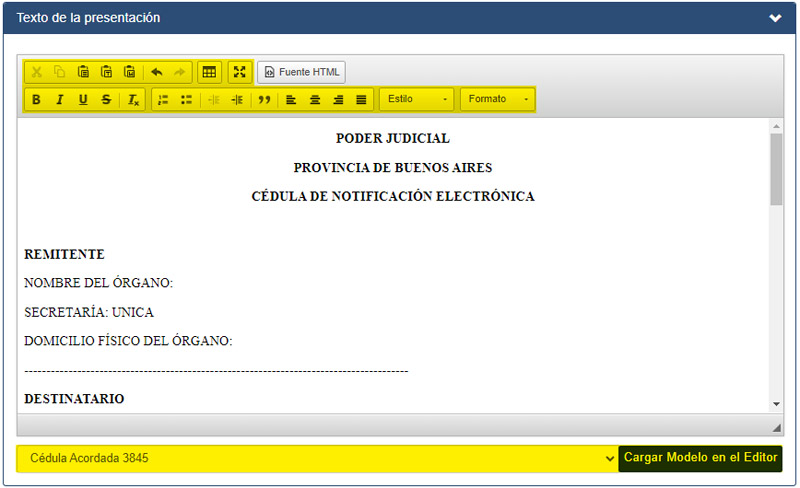Open the Estilo dropdown
Image resolution: width=800 pixels, height=488 pixels.
coord(417,100)
